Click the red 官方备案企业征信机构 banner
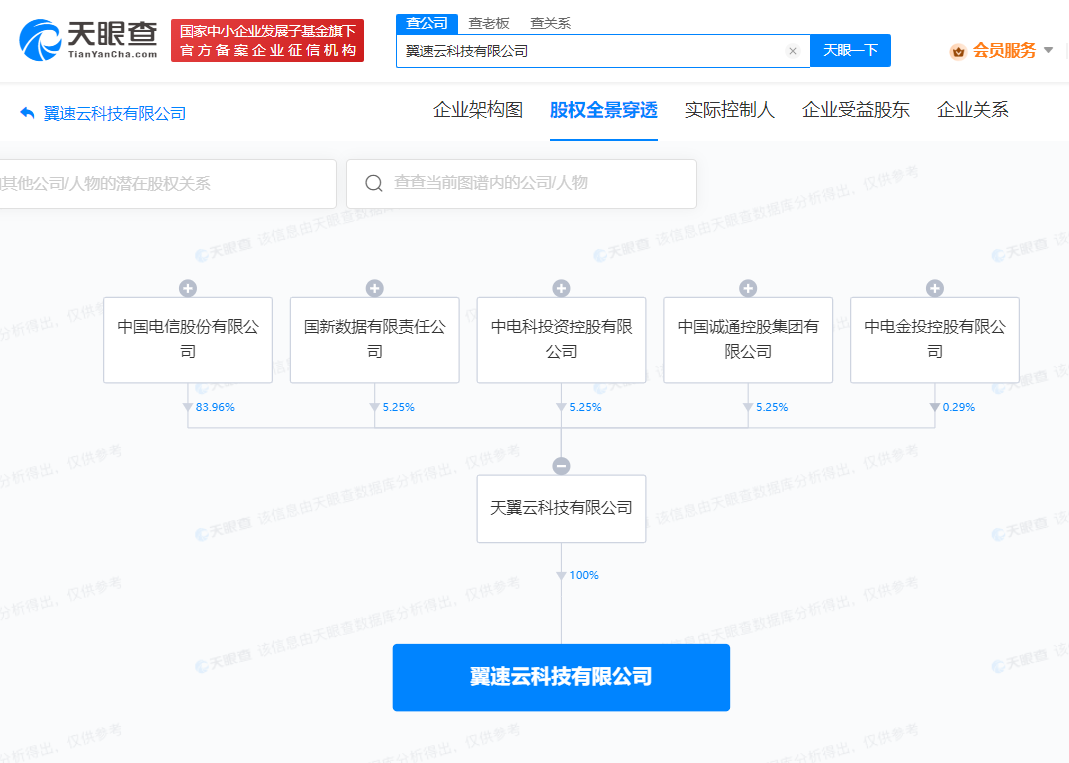The height and width of the screenshot is (763, 1069). (267, 41)
